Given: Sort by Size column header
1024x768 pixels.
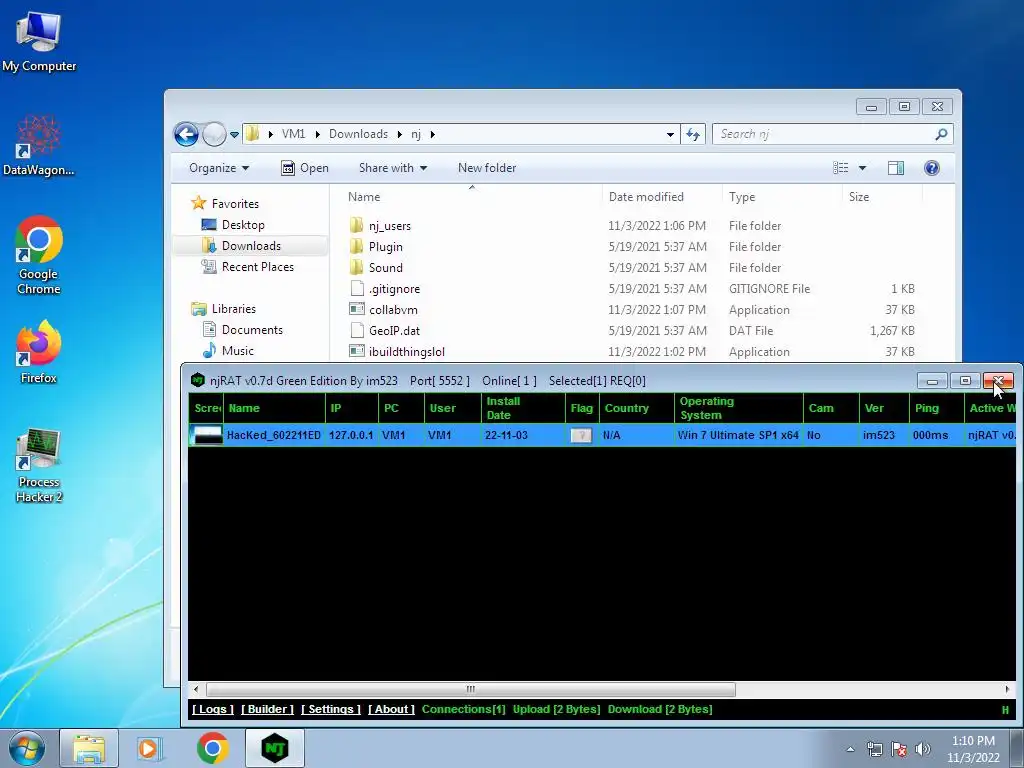Looking at the screenshot, I should click(x=882, y=197).
